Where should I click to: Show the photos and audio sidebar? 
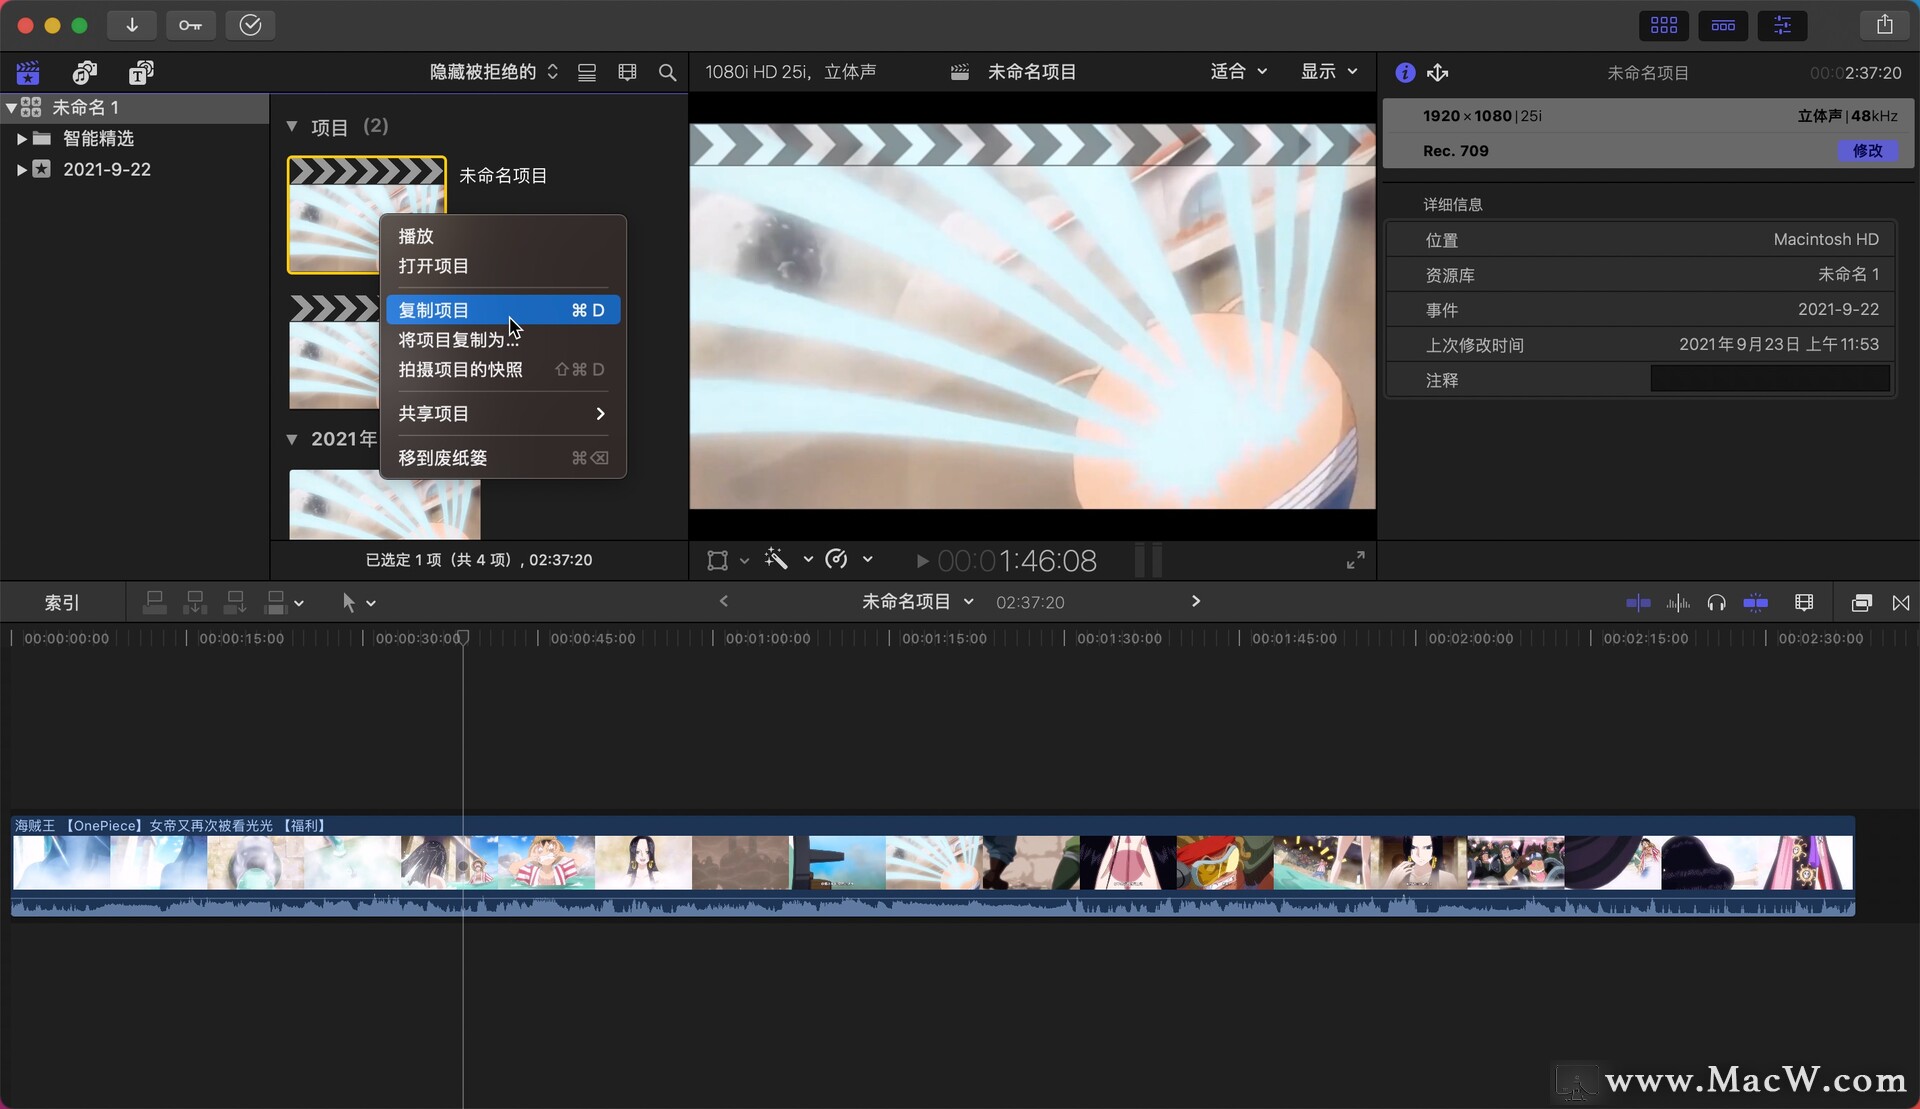pyautogui.click(x=85, y=72)
